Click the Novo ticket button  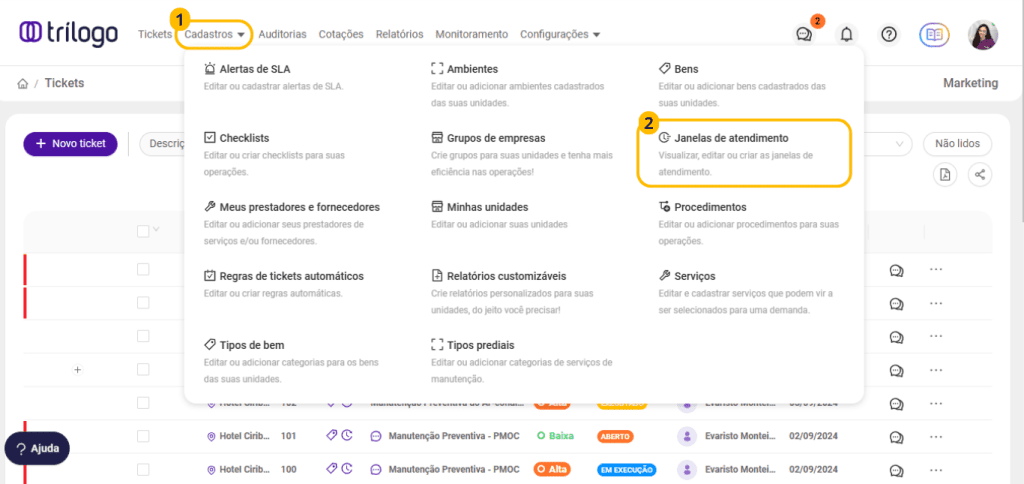click(70, 144)
